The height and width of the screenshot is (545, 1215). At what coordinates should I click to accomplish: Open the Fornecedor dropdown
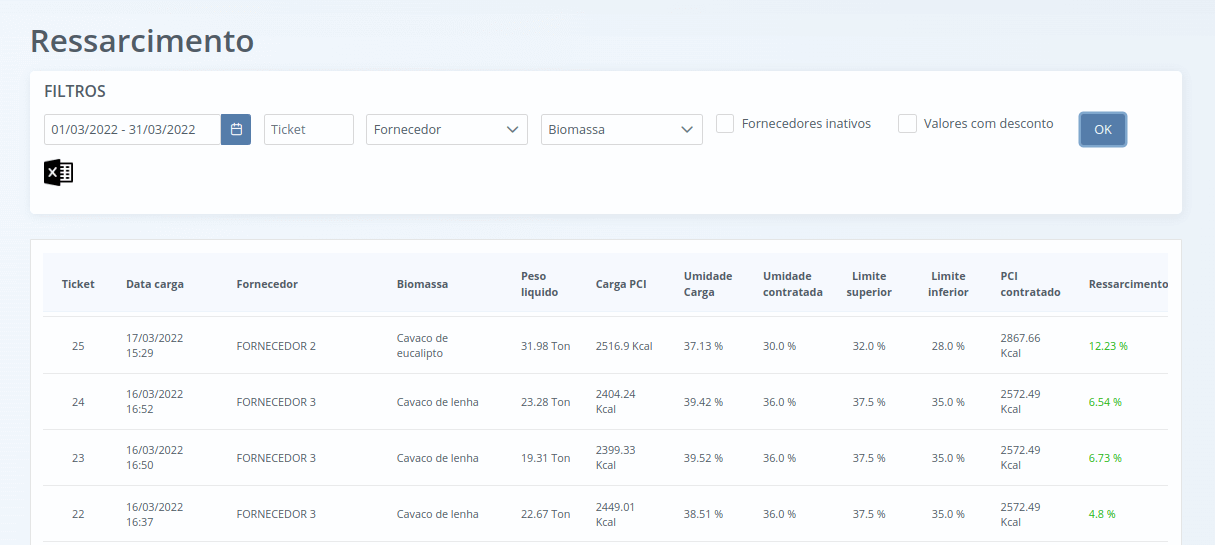[x=447, y=129]
